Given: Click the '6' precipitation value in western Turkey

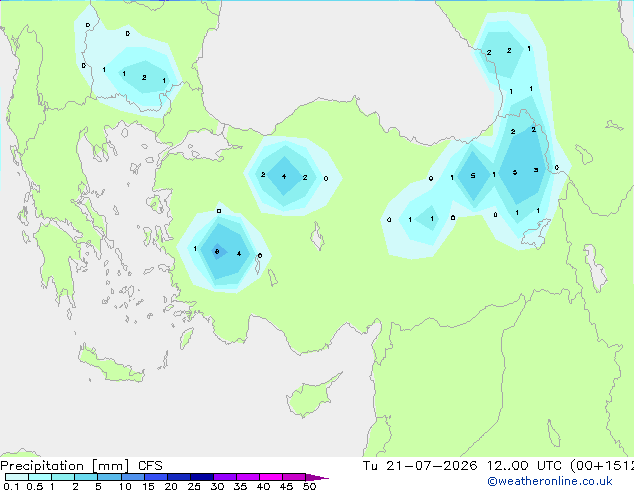Looking at the screenshot, I should pyautogui.click(x=217, y=252).
